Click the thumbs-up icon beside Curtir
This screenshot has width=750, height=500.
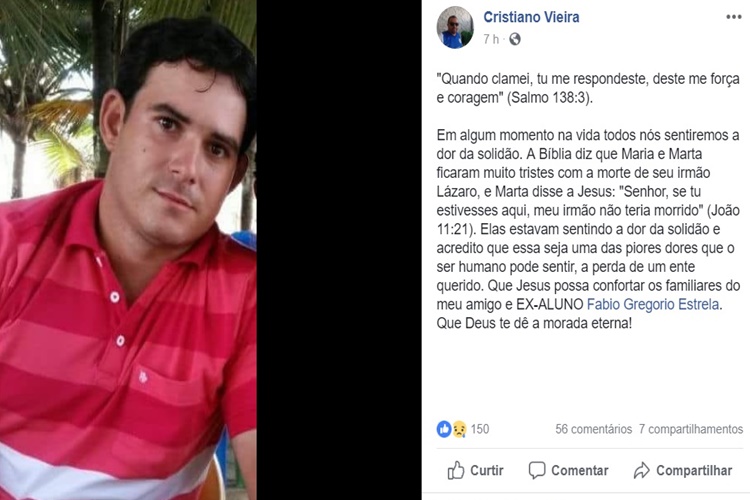point(455,470)
